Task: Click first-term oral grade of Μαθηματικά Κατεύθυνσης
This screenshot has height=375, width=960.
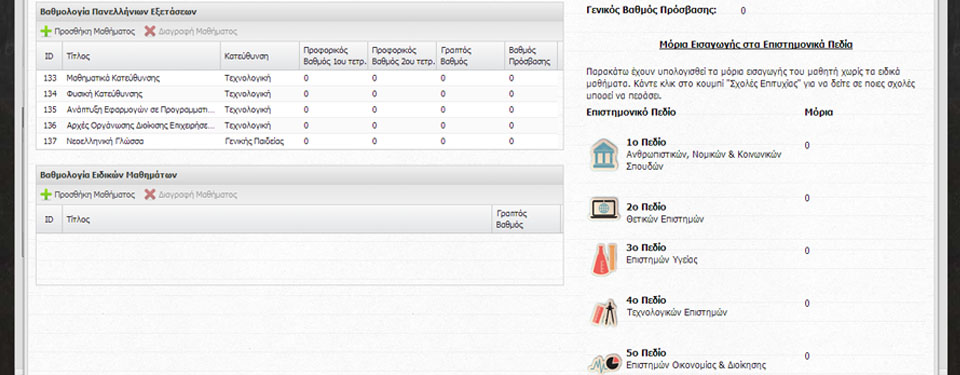Action: click(334, 78)
